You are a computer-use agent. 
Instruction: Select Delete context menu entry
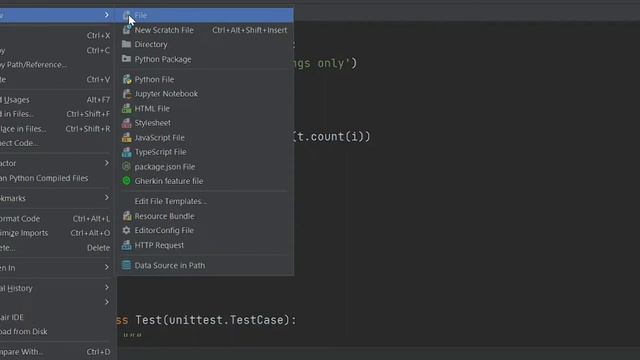click(57, 248)
